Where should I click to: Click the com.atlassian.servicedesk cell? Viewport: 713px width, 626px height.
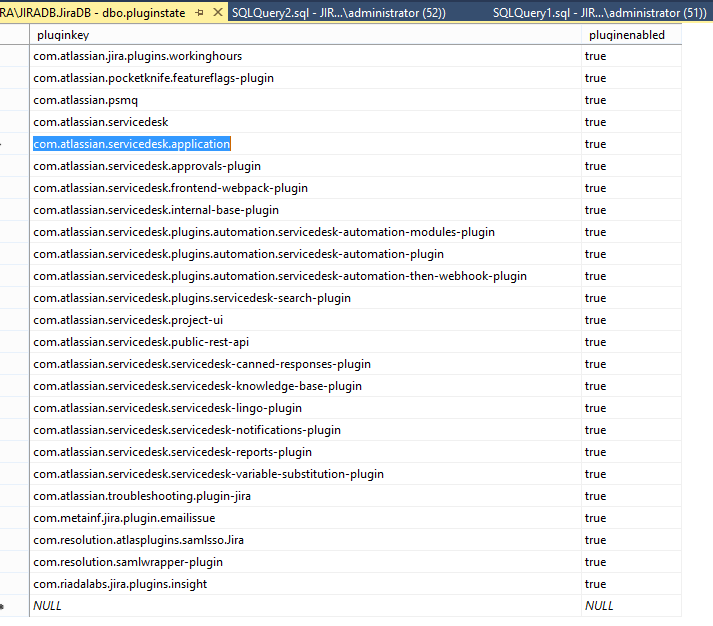click(306, 122)
